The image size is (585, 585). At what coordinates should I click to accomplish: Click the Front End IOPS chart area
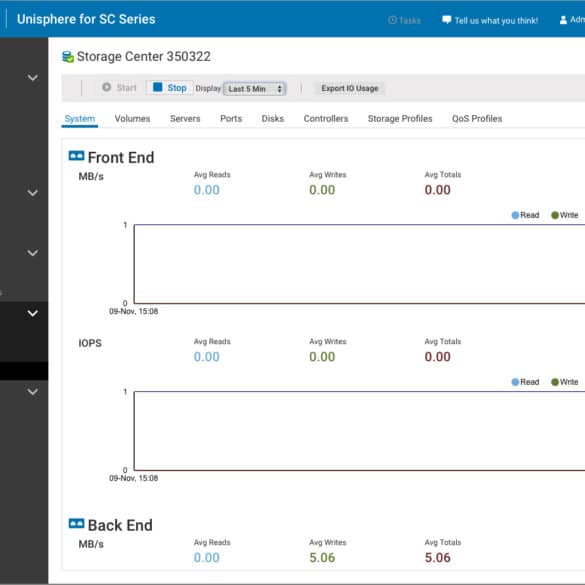(x=359, y=431)
